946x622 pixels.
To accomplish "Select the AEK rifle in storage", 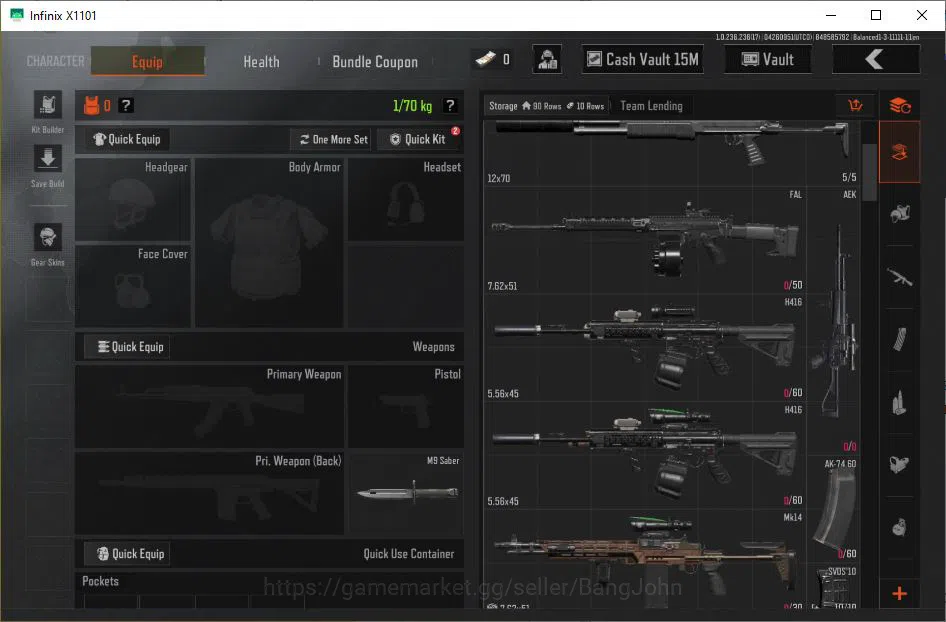I will [834, 321].
